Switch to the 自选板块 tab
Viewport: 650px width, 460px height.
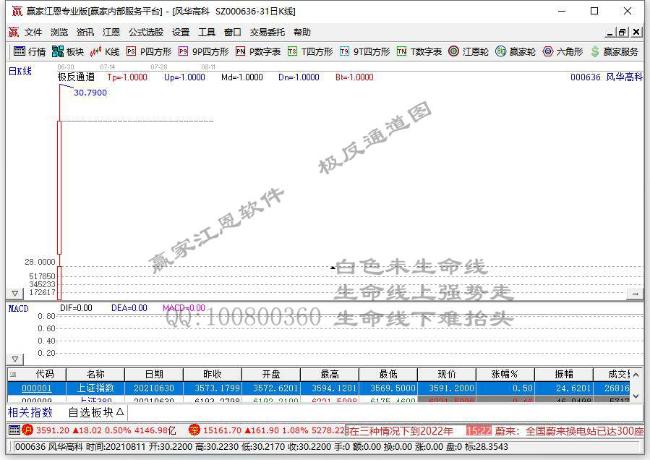coord(96,412)
